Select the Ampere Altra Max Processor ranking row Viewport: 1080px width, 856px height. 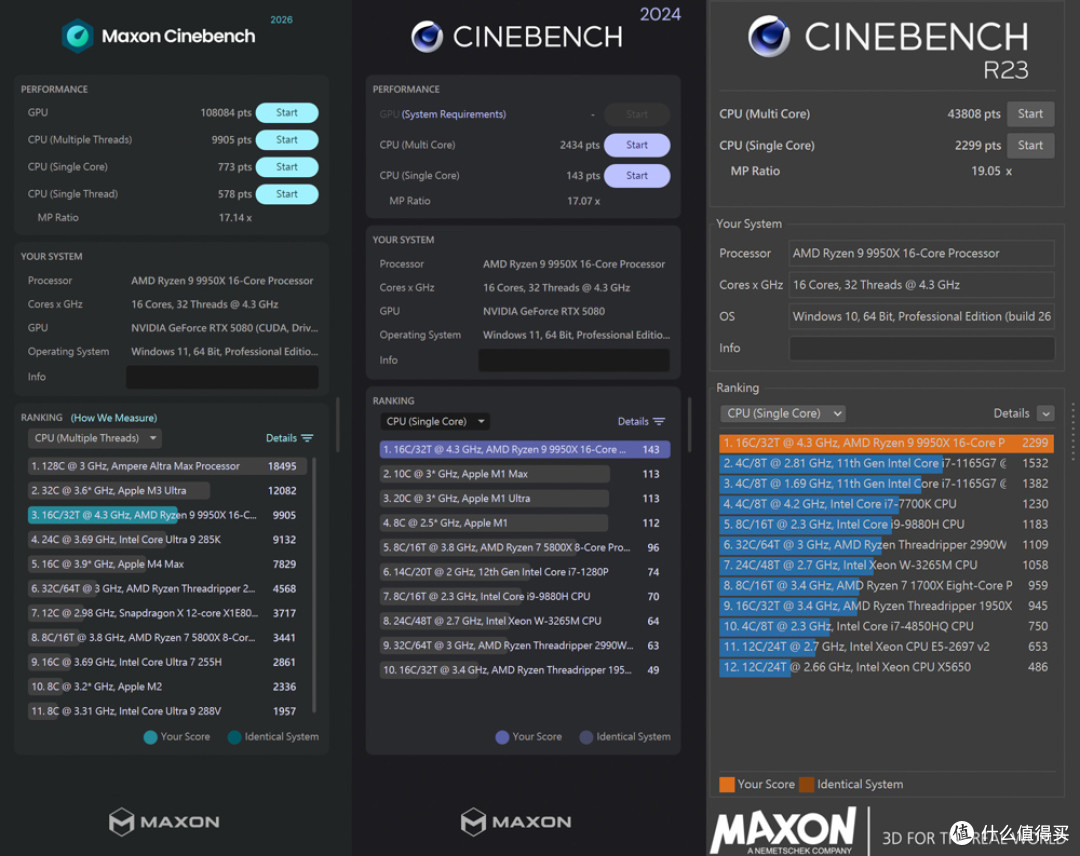coord(167,466)
